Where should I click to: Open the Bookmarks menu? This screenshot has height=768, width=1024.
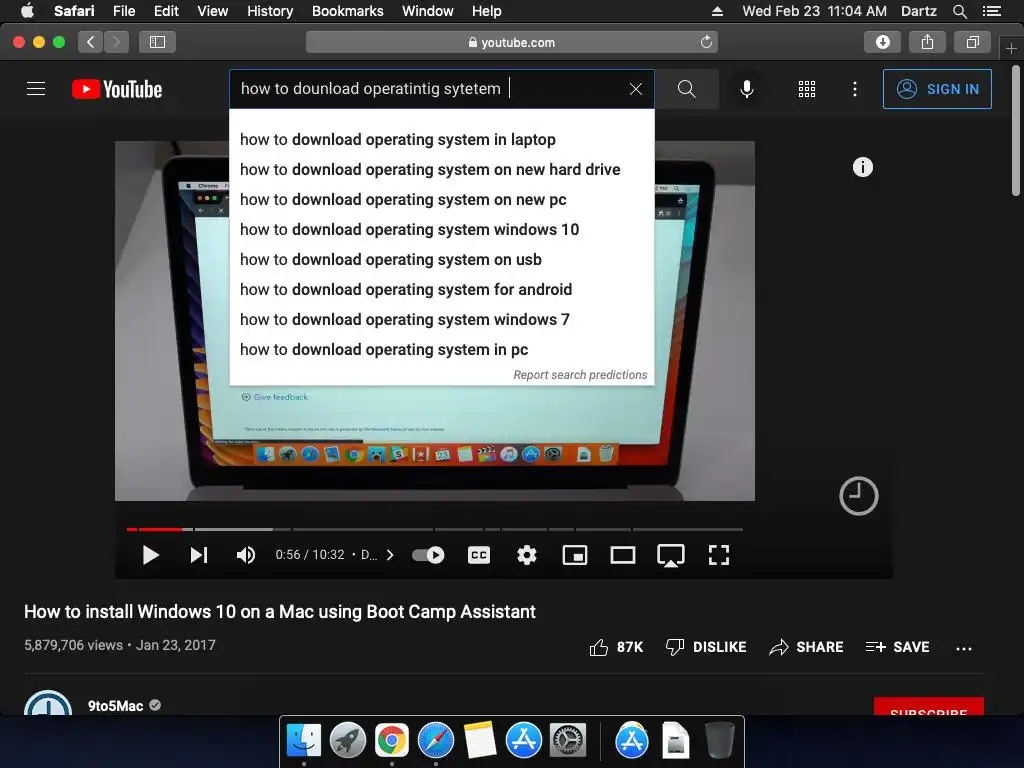pos(347,11)
